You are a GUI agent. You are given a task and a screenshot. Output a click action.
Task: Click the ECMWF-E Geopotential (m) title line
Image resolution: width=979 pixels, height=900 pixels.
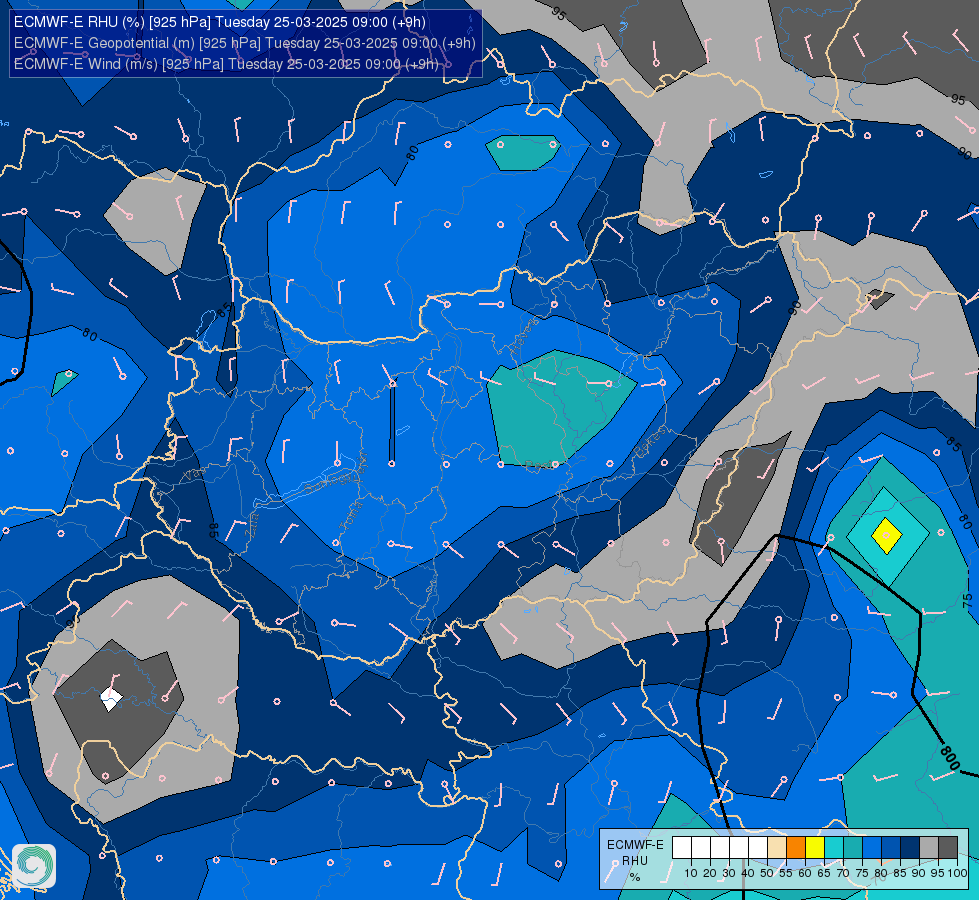pyautogui.click(x=245, y=43)
